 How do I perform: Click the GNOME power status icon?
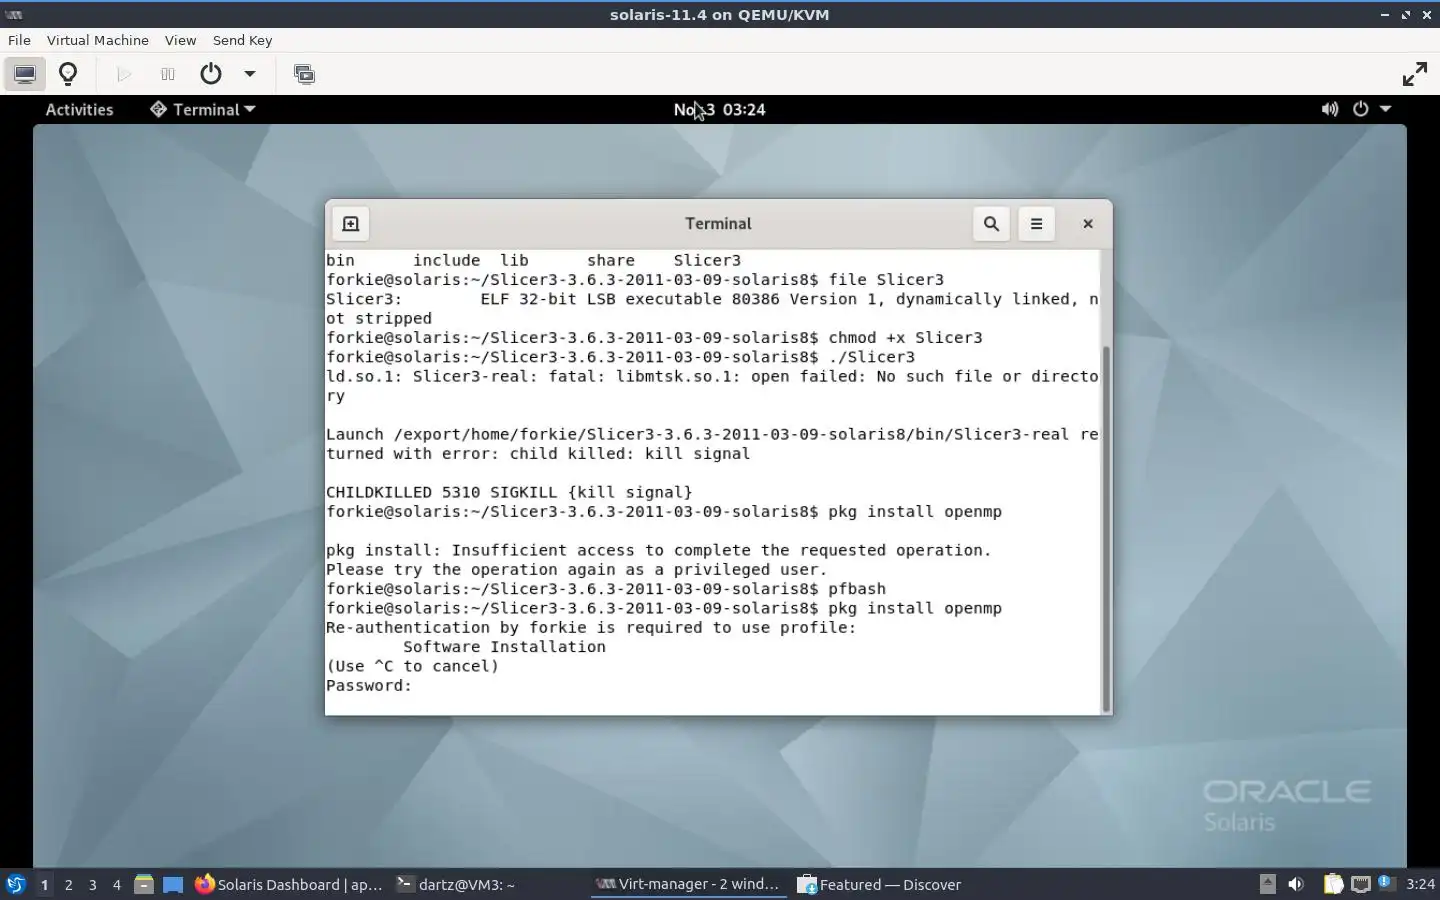click(1360, 109)
